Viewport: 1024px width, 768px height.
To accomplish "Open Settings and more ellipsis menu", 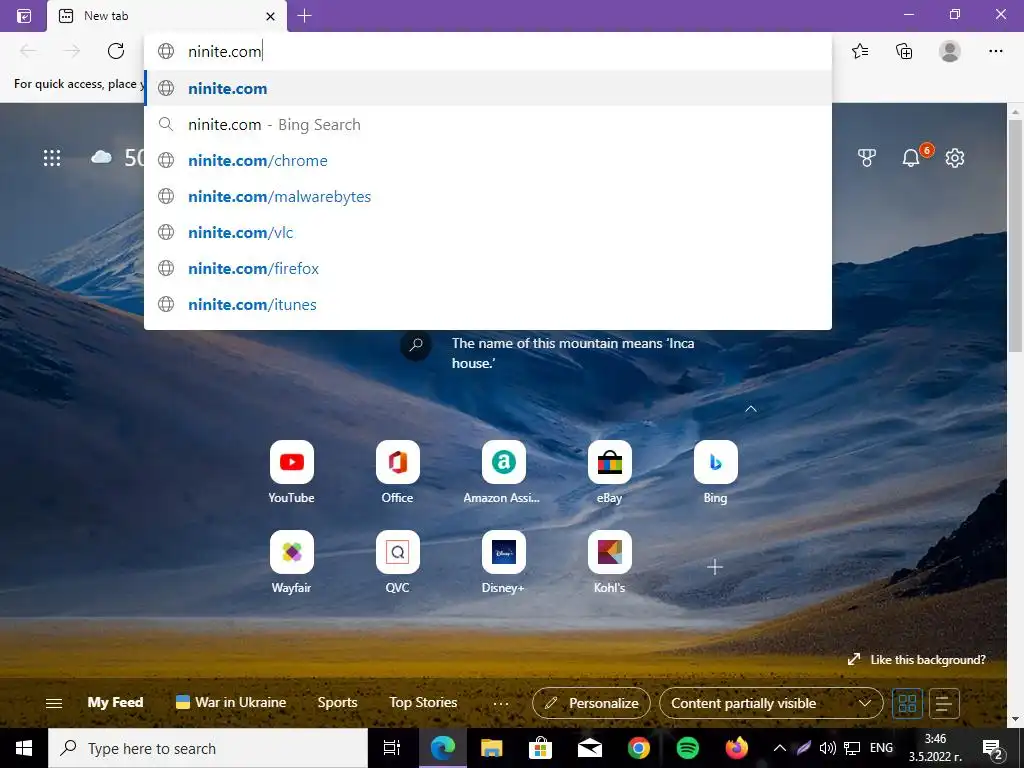I will click(x=995, y=51).
